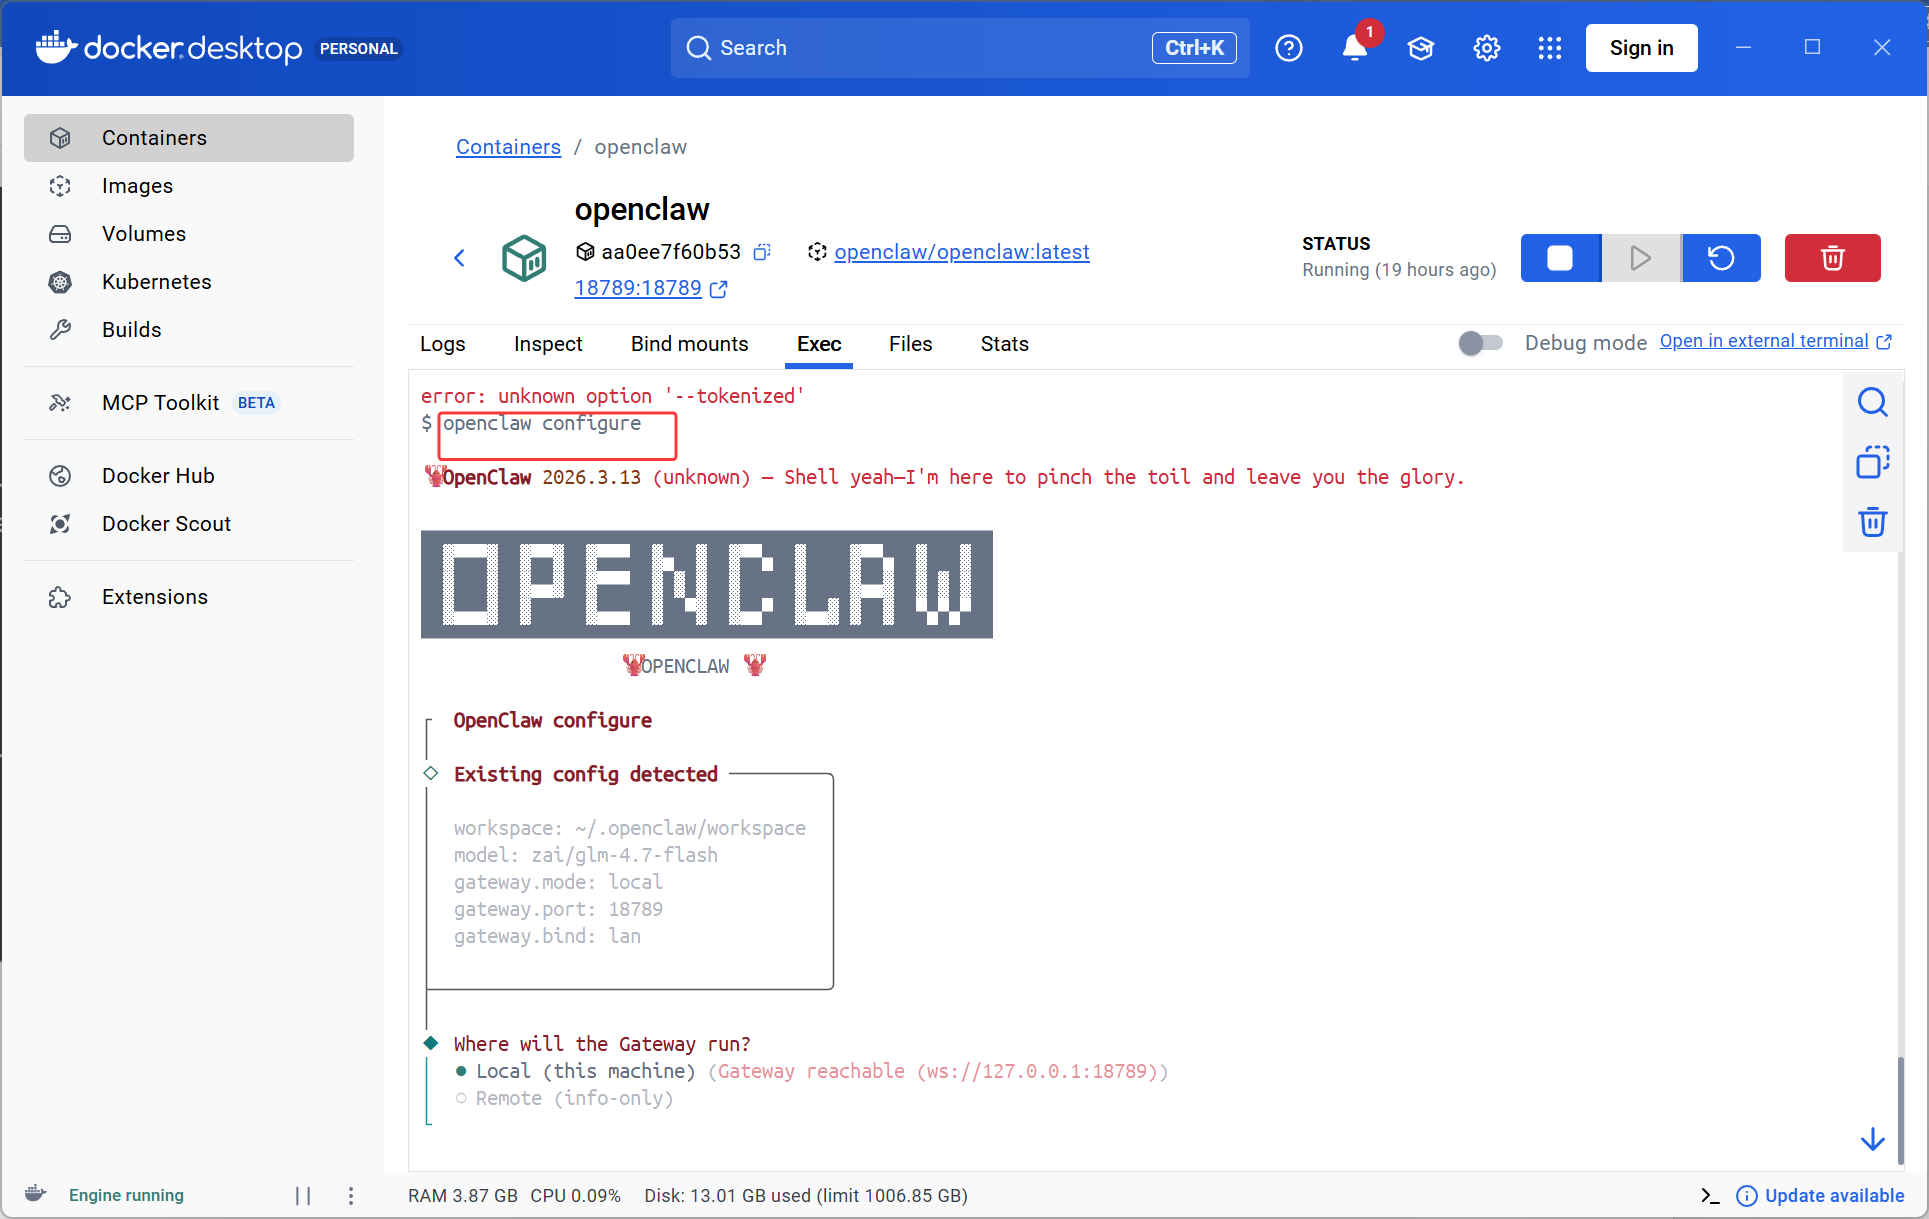Open the Learning Center graduation cap icon

click(x=1421, y=48)
